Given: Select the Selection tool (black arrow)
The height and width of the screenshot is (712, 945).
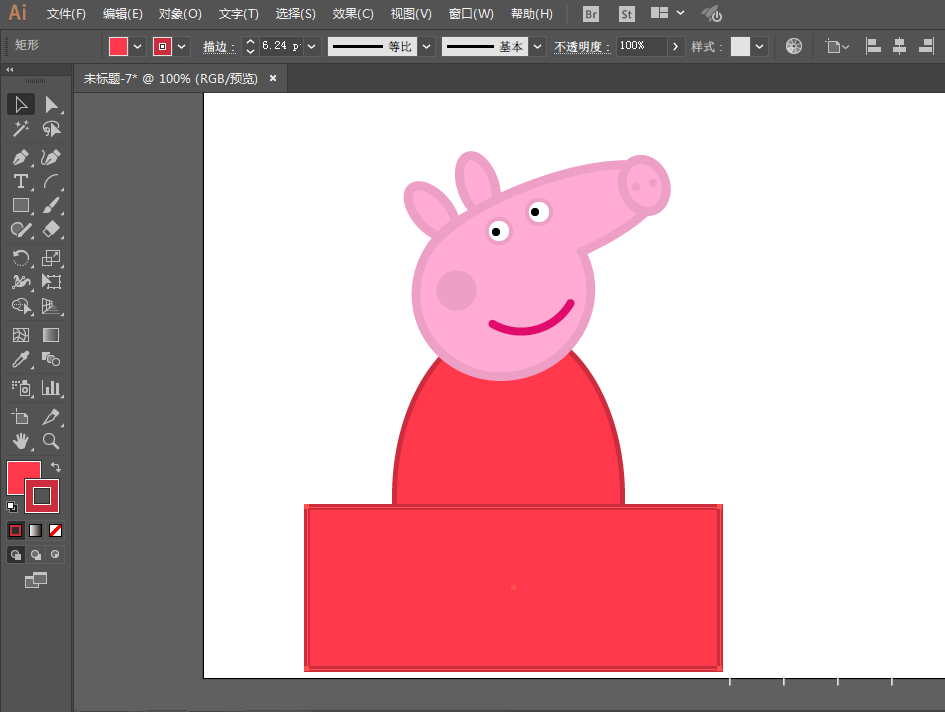Looking at the screenshot, I should coord(20,104).
